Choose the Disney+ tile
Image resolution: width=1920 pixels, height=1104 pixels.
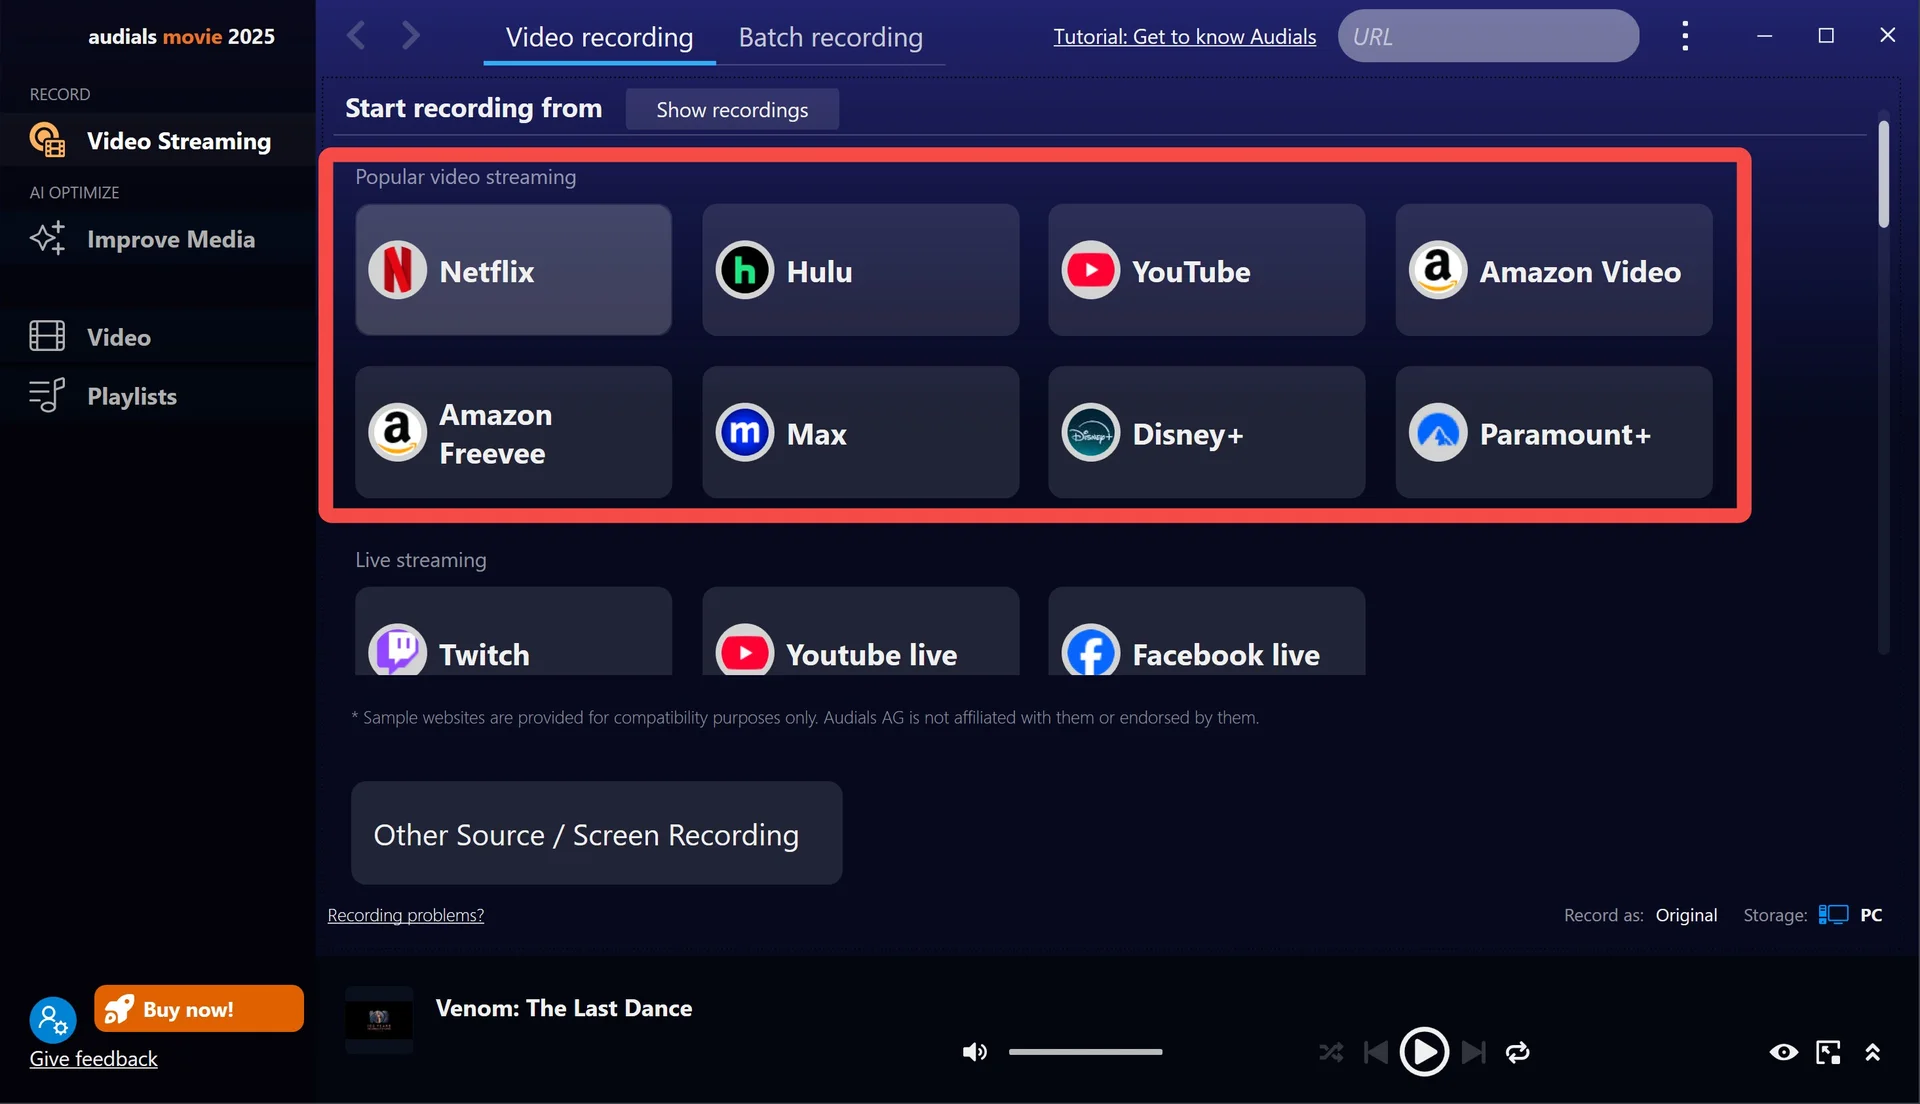pyautogui.click(x=1206, y=432)
